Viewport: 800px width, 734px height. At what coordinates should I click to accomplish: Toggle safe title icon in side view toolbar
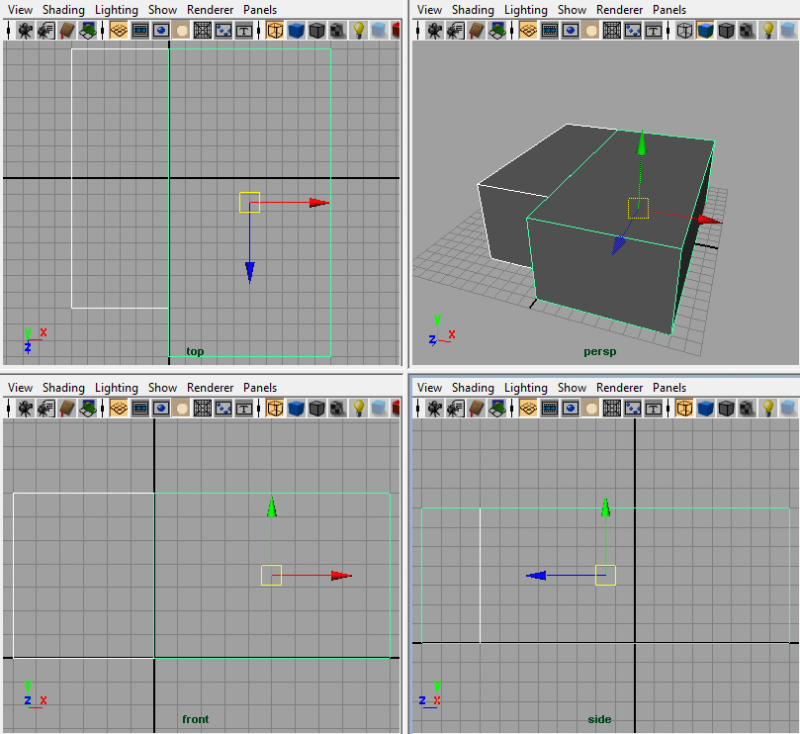point(654,408)
